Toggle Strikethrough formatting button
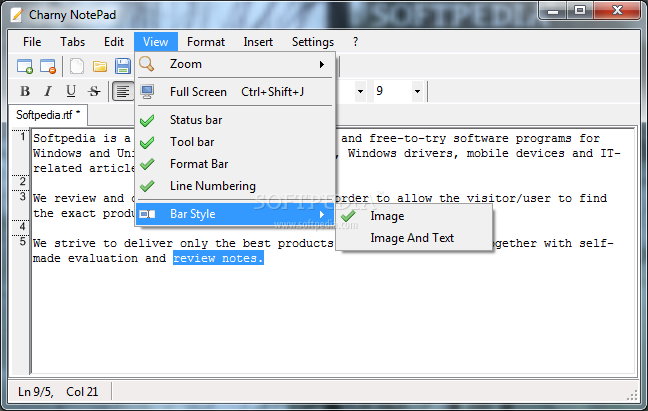The image size is (648, 411). click(94, 91)
